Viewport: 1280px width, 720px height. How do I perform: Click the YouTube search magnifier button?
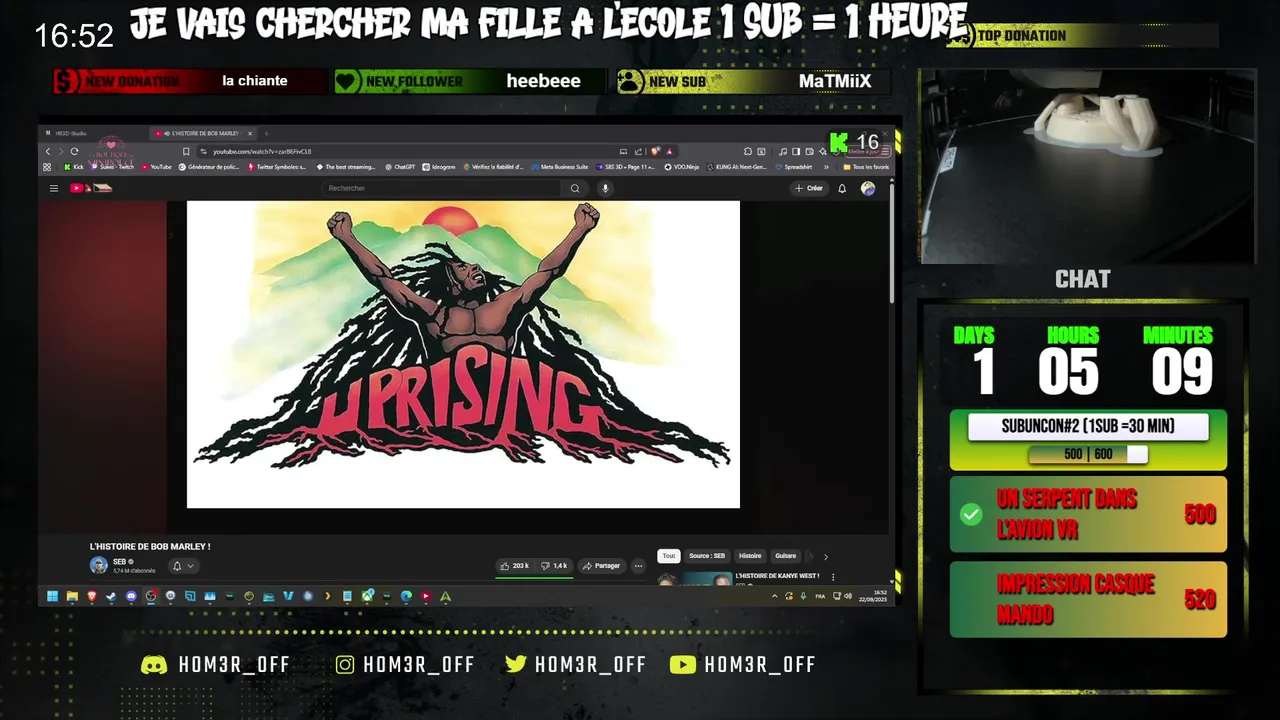pyautogui.click(x=575, y=188)
